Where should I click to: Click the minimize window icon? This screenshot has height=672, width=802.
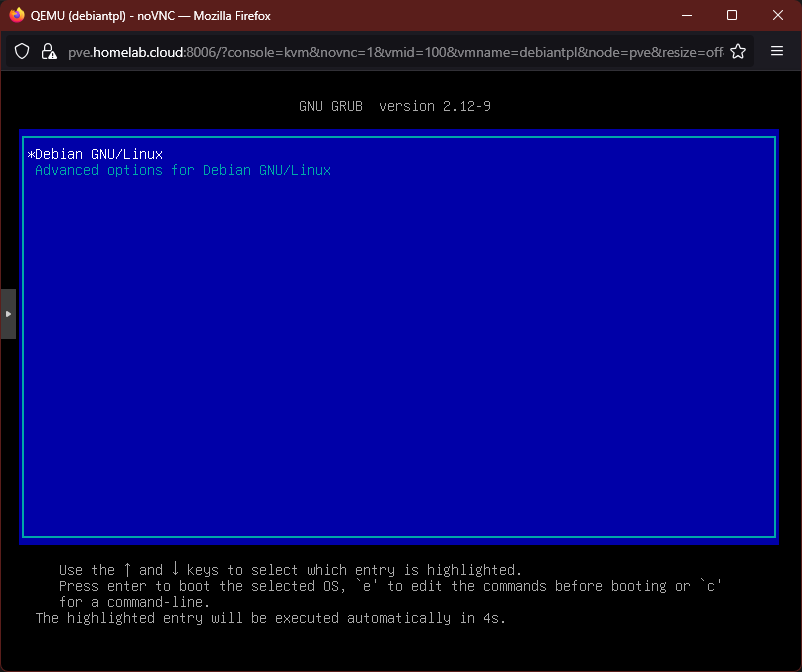click(x=686, y=15)
